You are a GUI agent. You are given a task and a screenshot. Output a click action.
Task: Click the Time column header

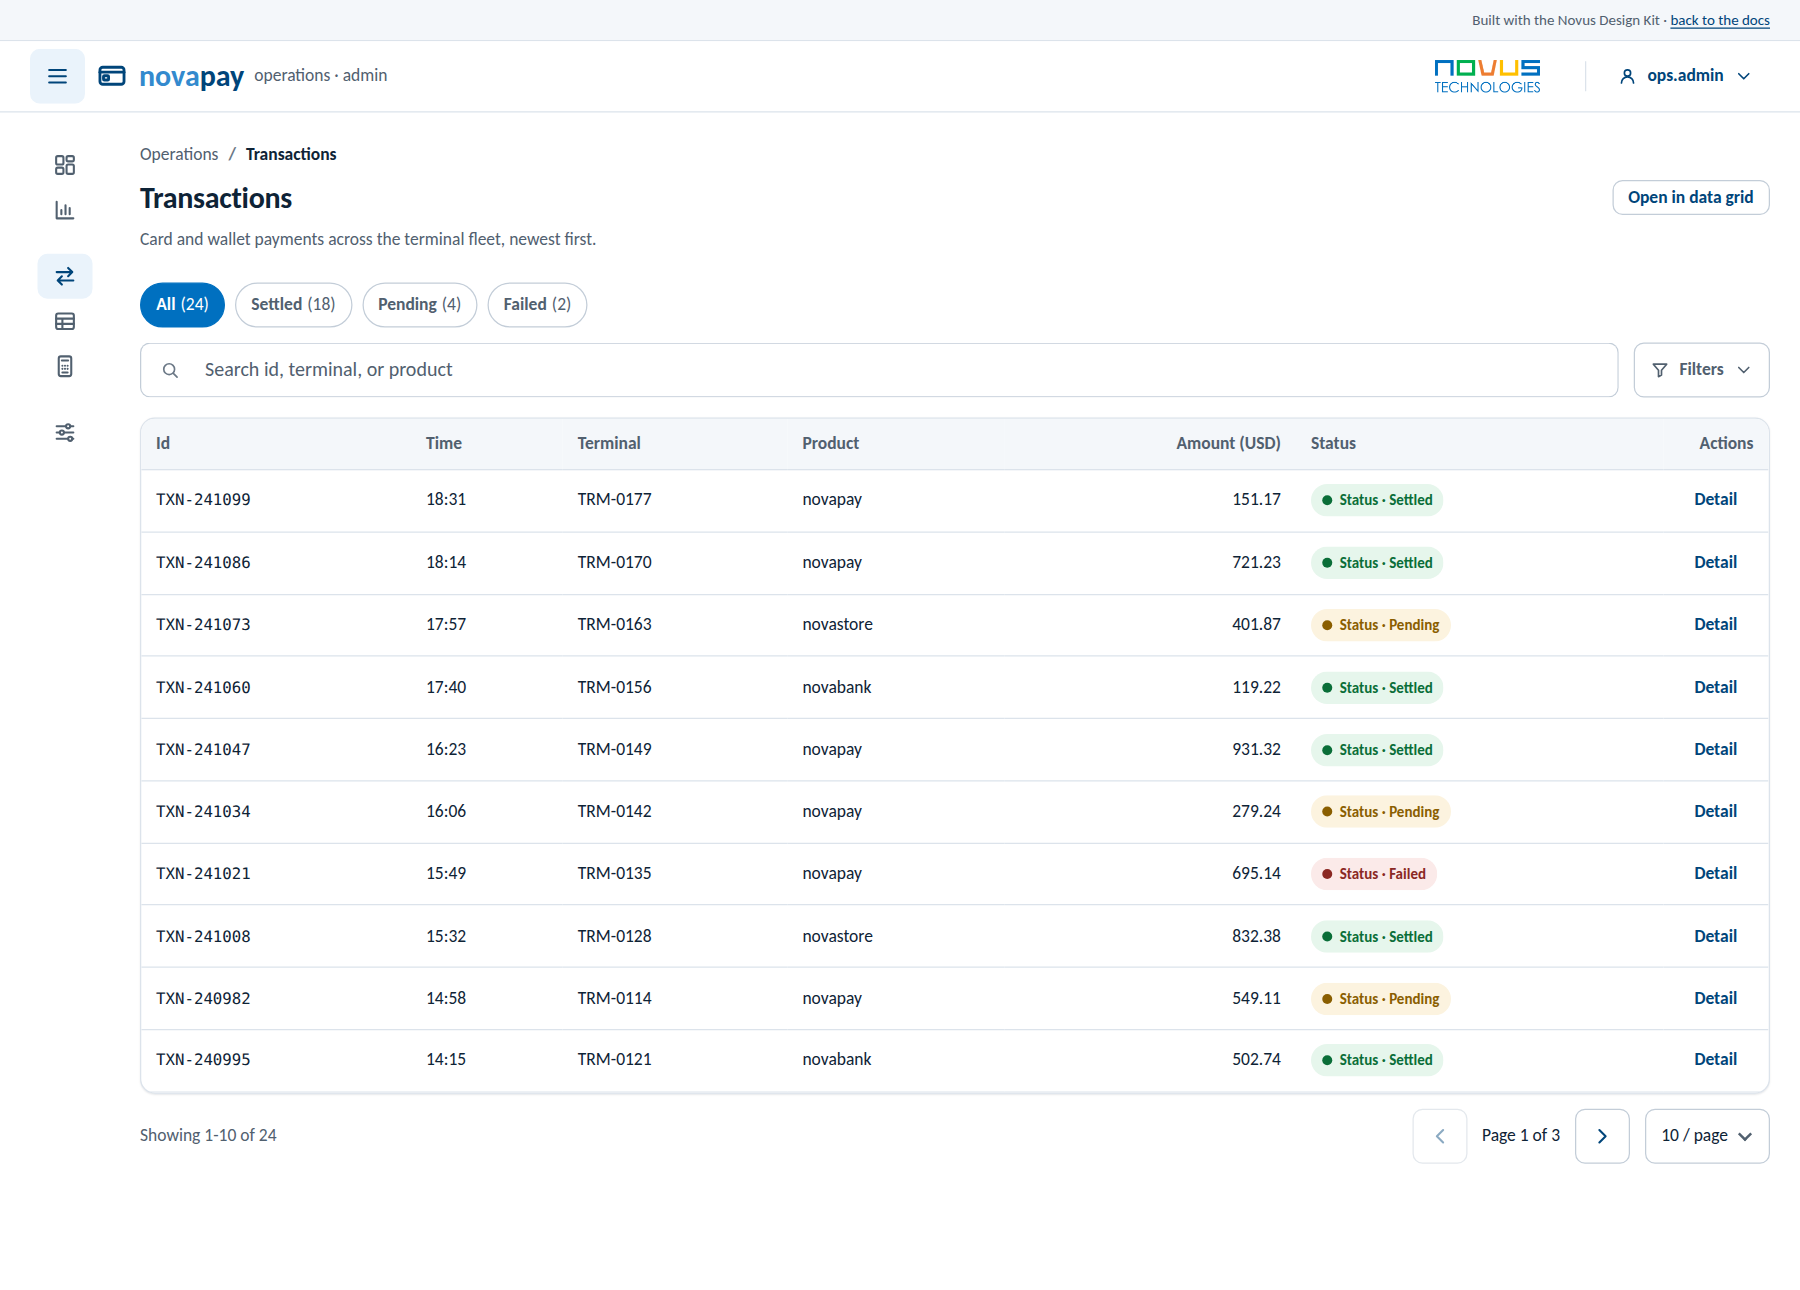444,444
